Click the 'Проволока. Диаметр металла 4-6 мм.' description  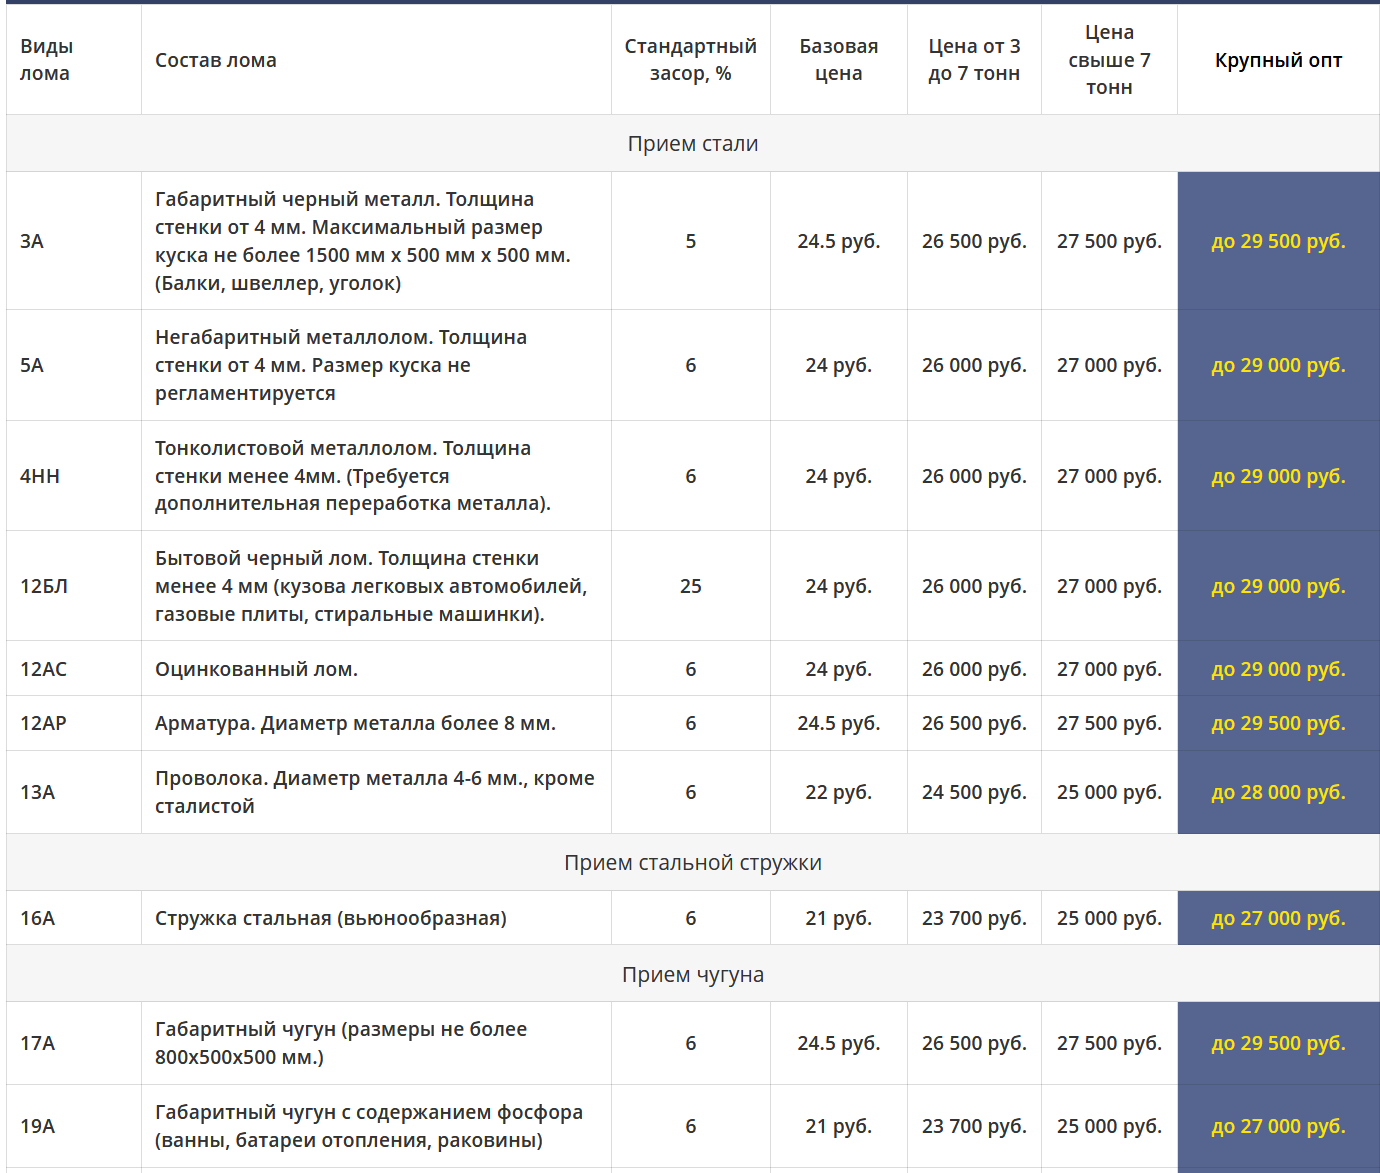click(375, 792)
